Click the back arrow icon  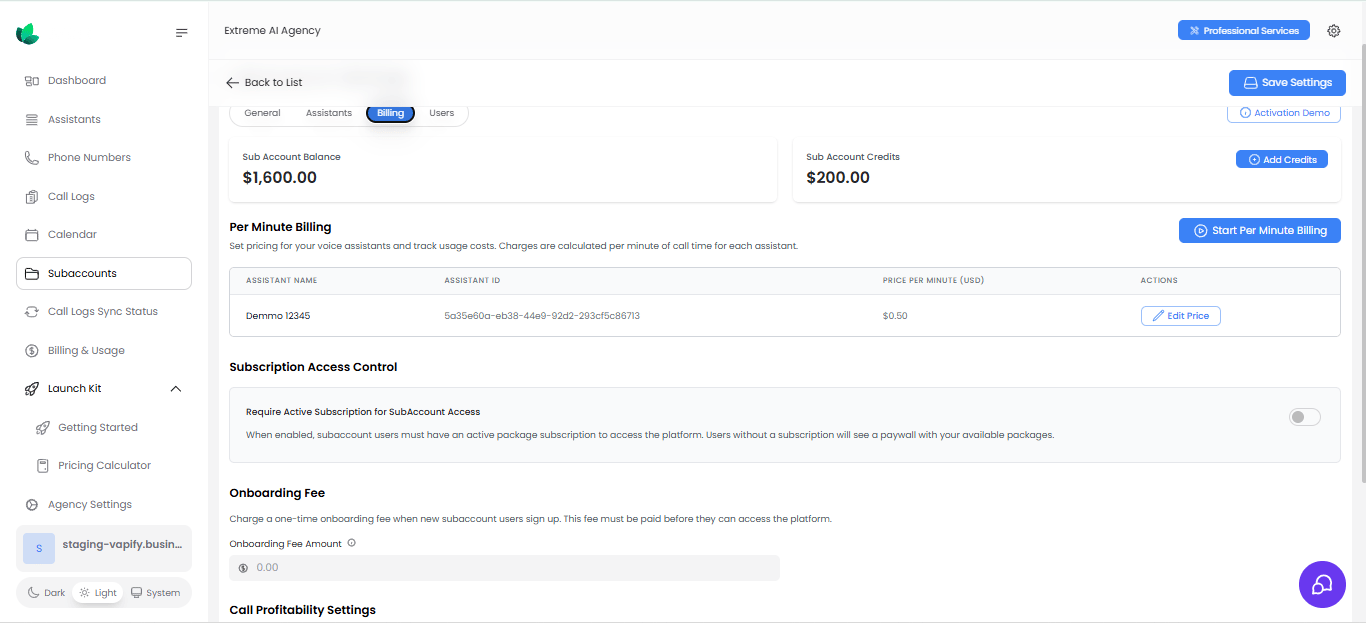click(x=232, y=83)
